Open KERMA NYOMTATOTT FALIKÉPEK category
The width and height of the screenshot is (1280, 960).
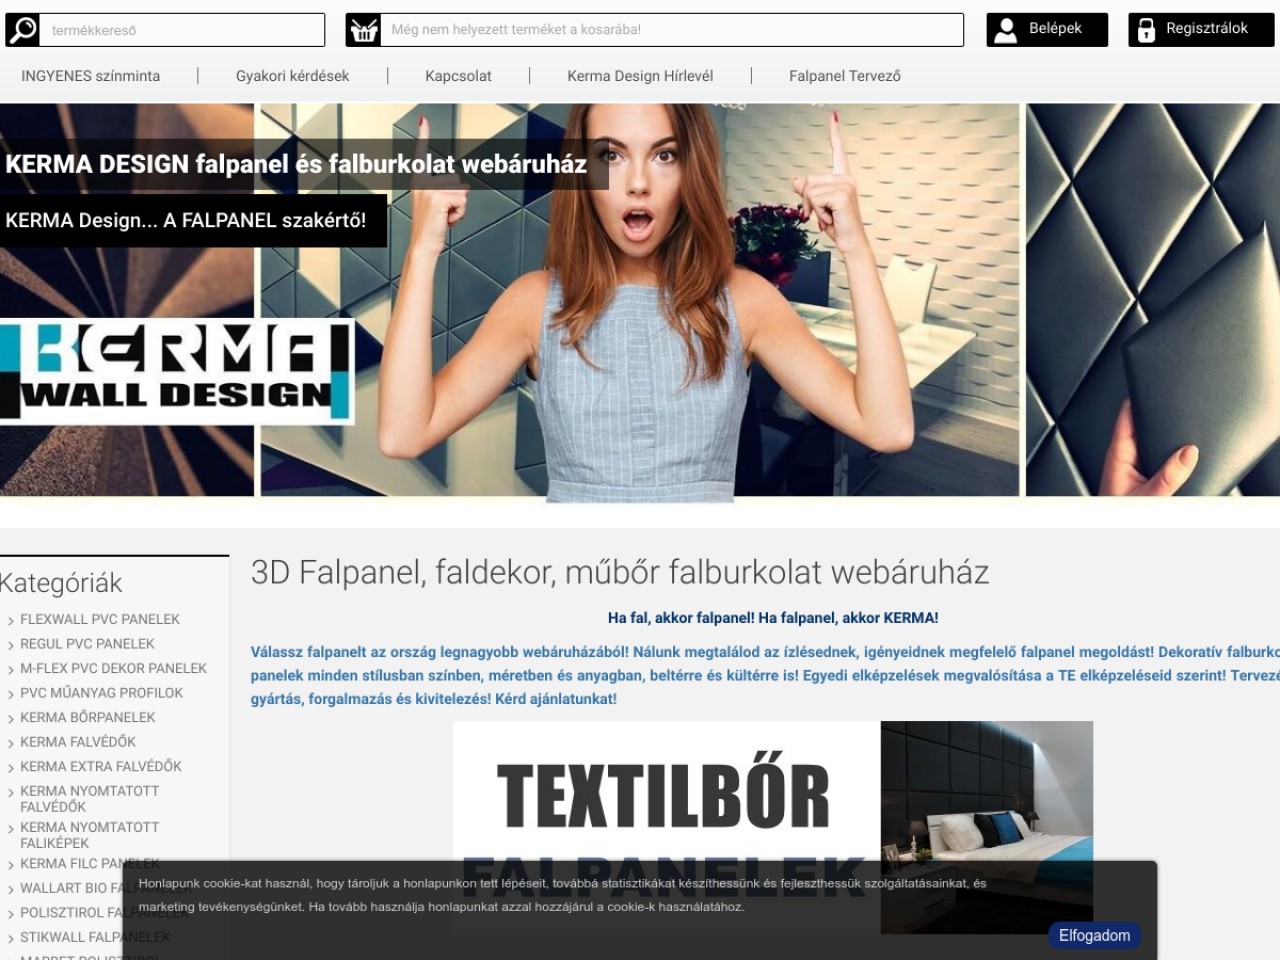click(x=90, y=835)
